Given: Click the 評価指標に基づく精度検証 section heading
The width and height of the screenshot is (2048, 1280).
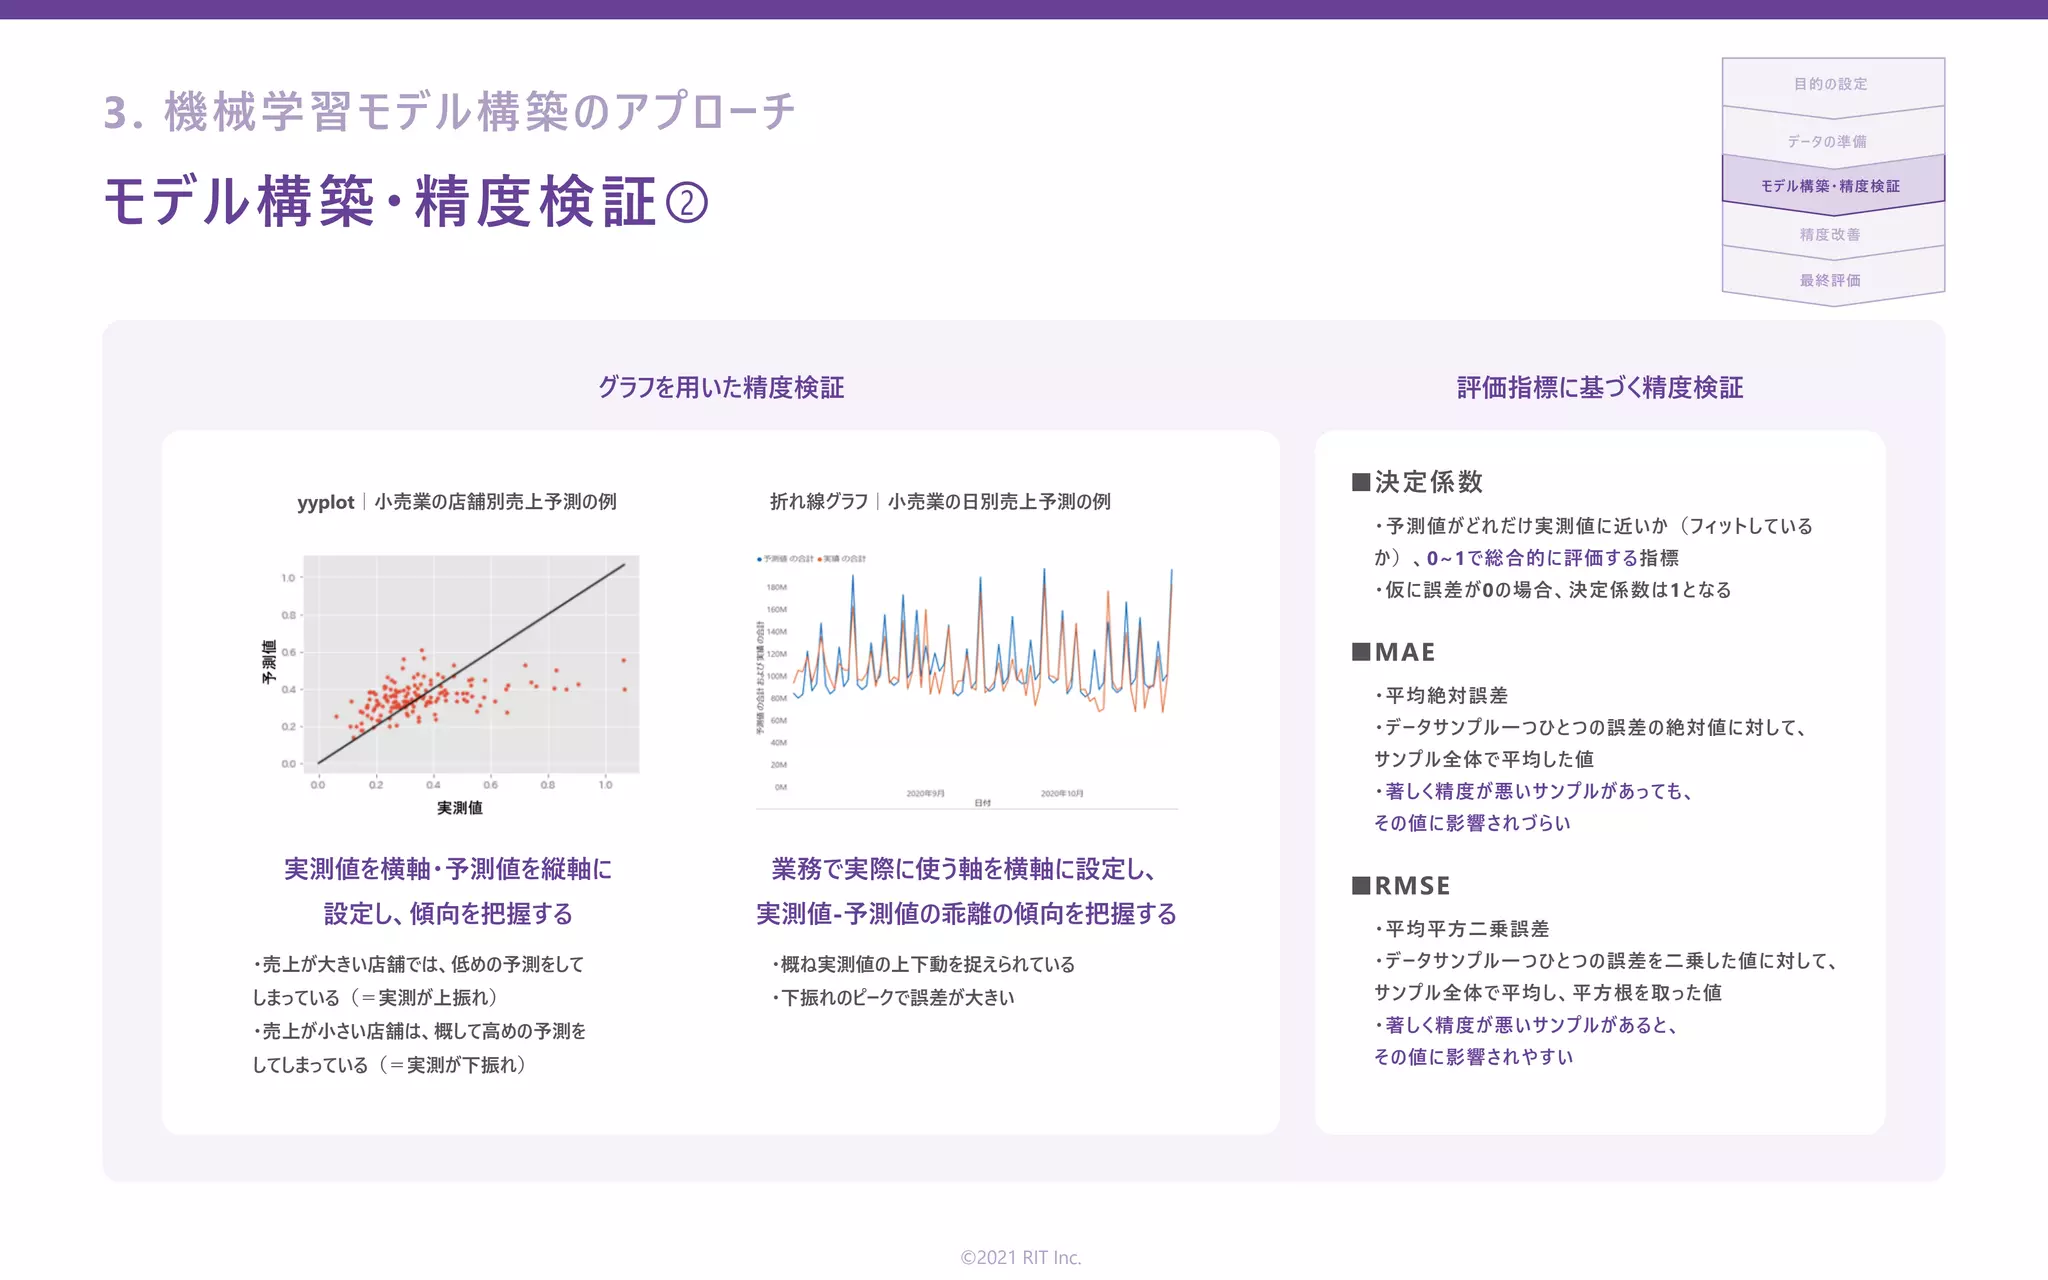Looking at the screenshot, I should coord(1599,388).
